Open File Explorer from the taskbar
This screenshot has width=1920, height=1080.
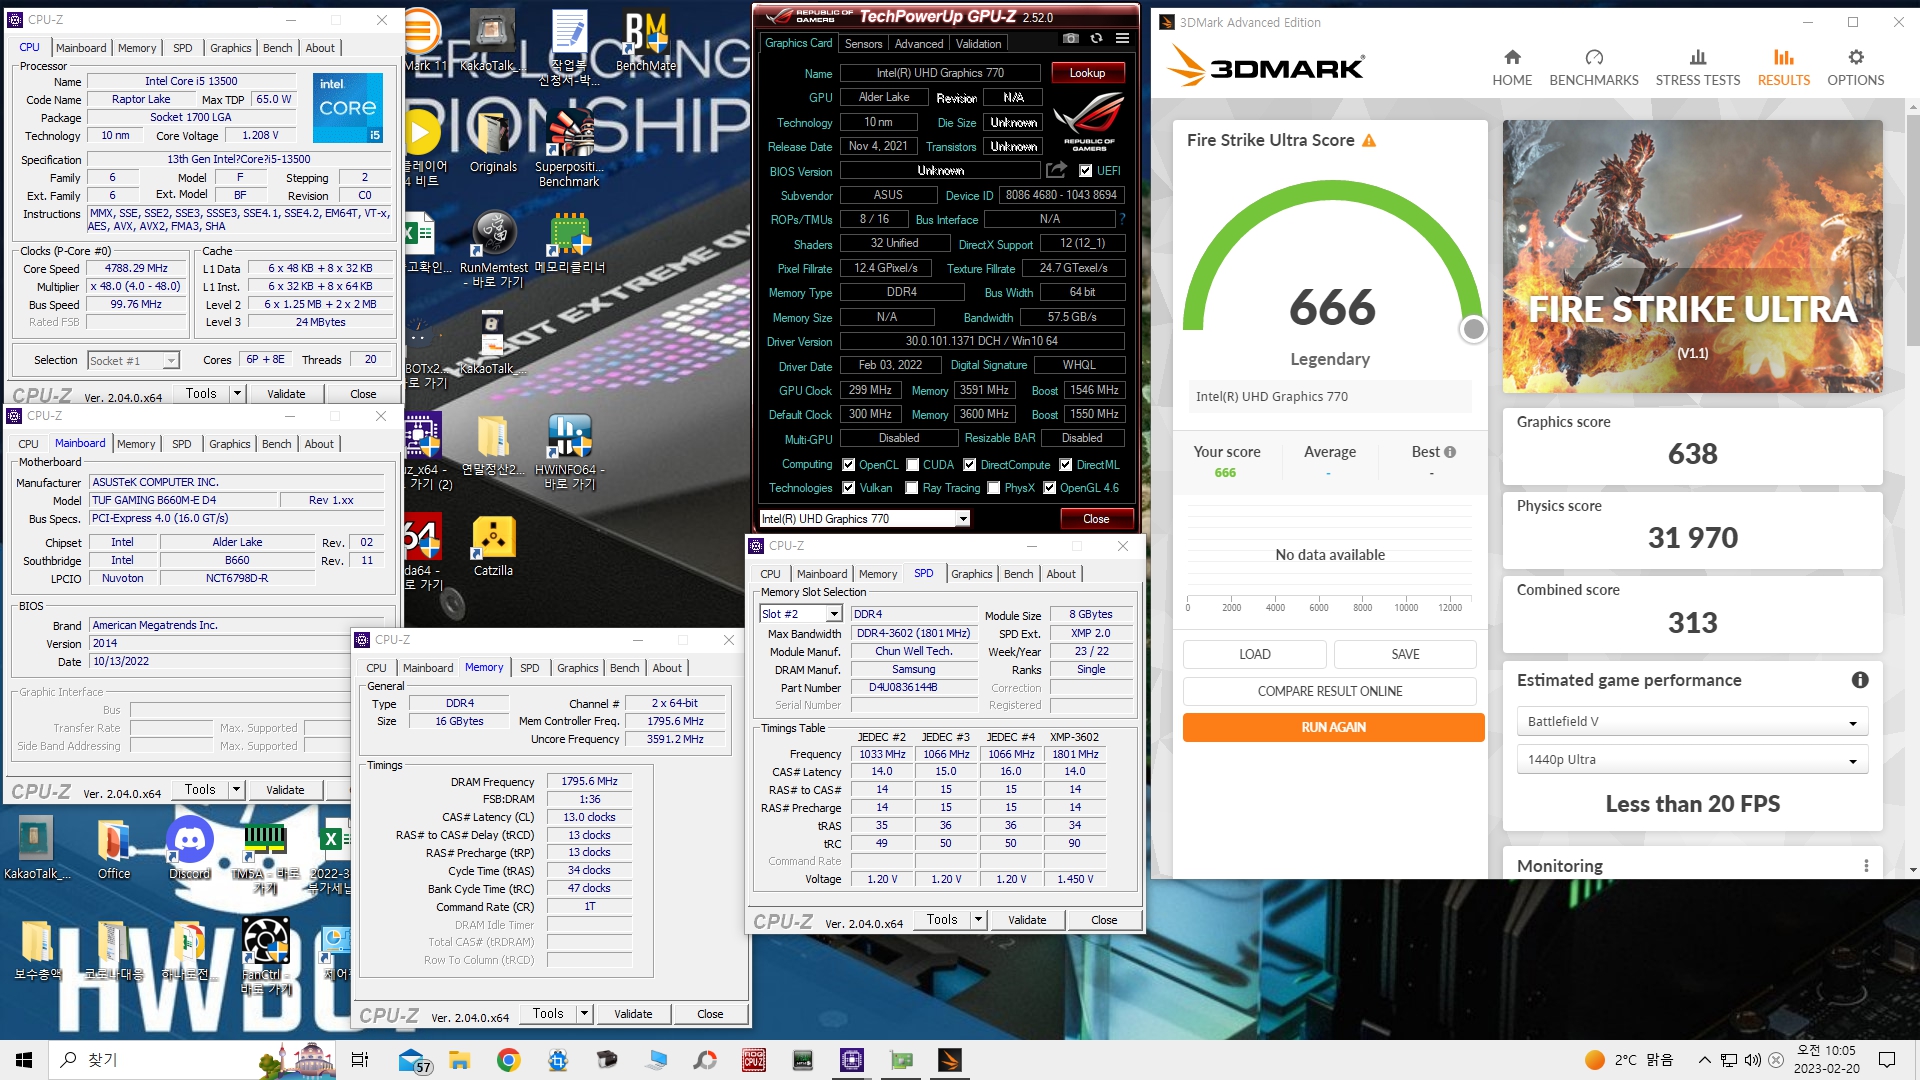[459, 1060]
